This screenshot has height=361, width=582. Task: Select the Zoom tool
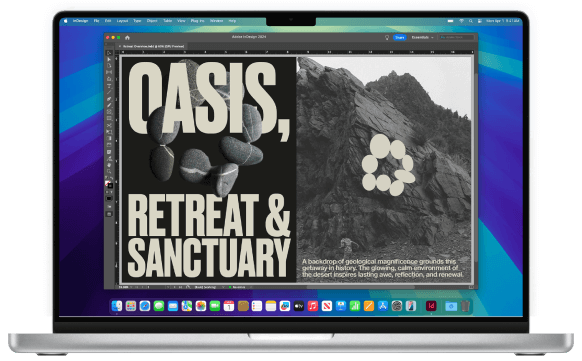109,171
